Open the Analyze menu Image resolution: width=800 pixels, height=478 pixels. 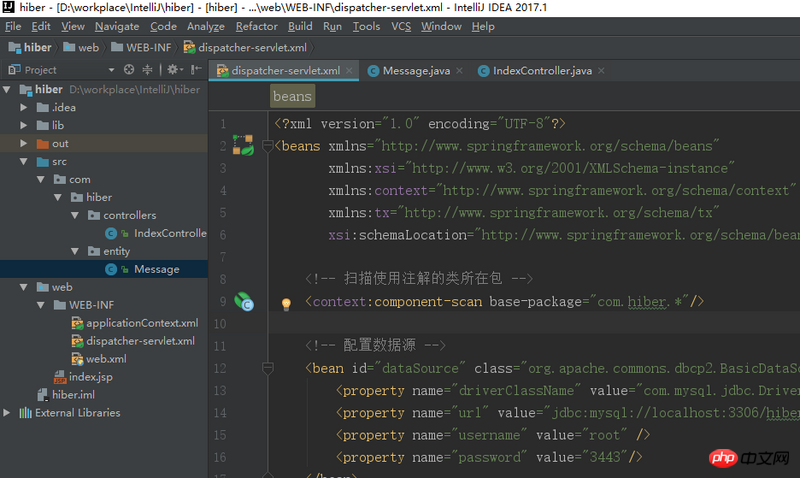tap(206, 27)
